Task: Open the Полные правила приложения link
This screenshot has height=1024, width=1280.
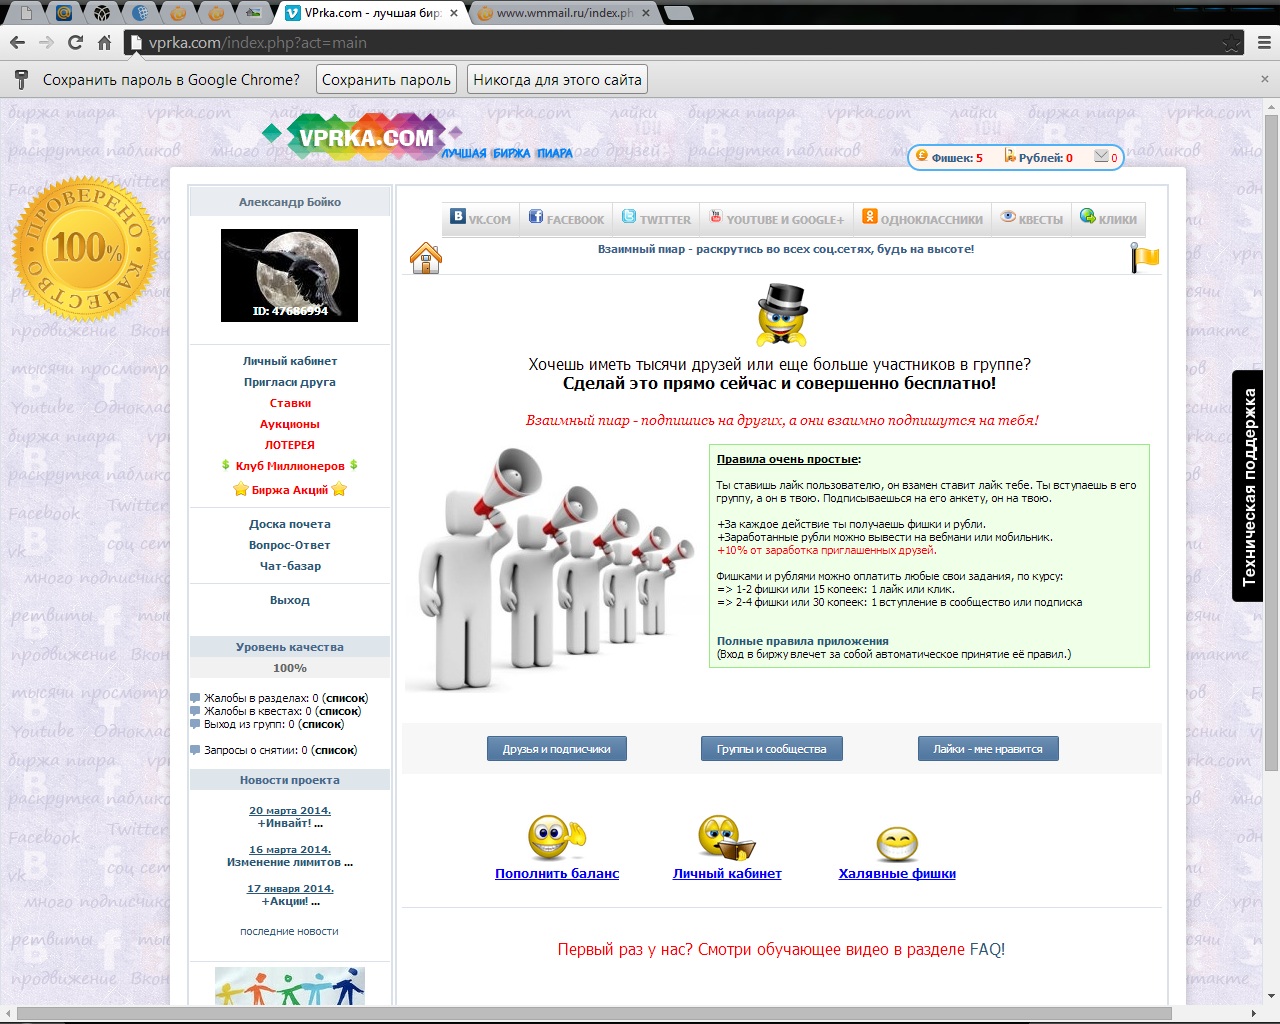Action: pyautogui.click(x=803, y=641)
